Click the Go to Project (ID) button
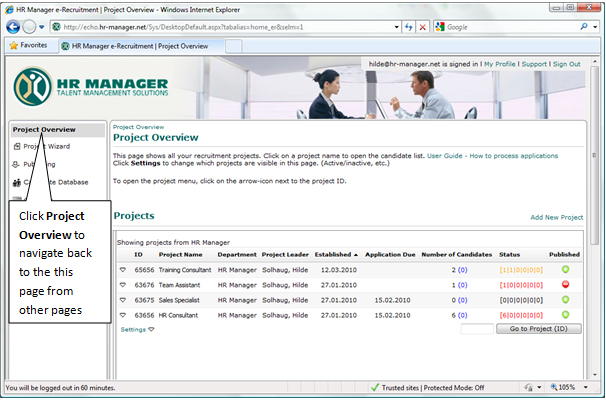Screen dimensions: 606x401 [538, 329]
